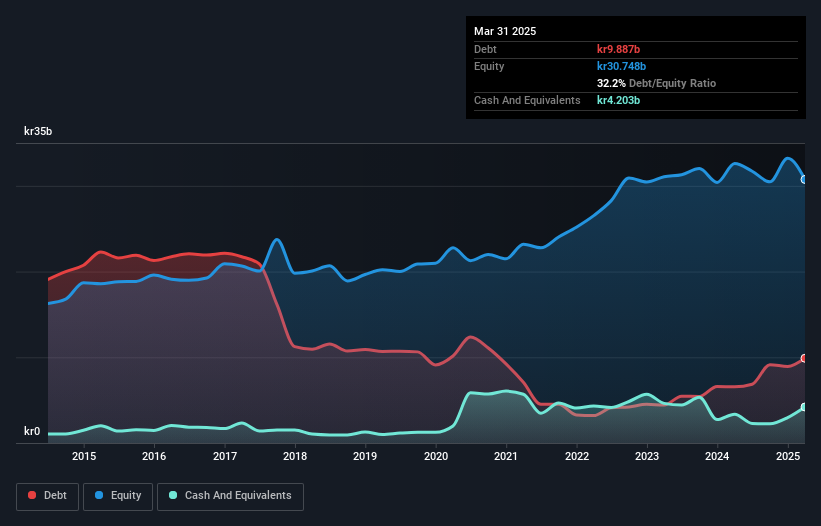Select the 2025 x-axis label
Viewport: 821px width, 526px height.
click(x=788, y=456)
